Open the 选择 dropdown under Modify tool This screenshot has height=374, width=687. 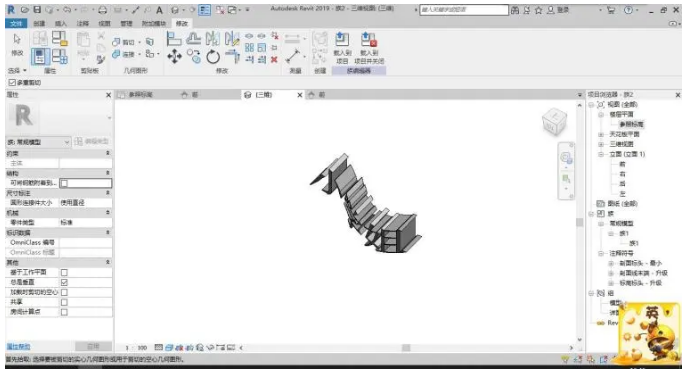pos(17,71)
